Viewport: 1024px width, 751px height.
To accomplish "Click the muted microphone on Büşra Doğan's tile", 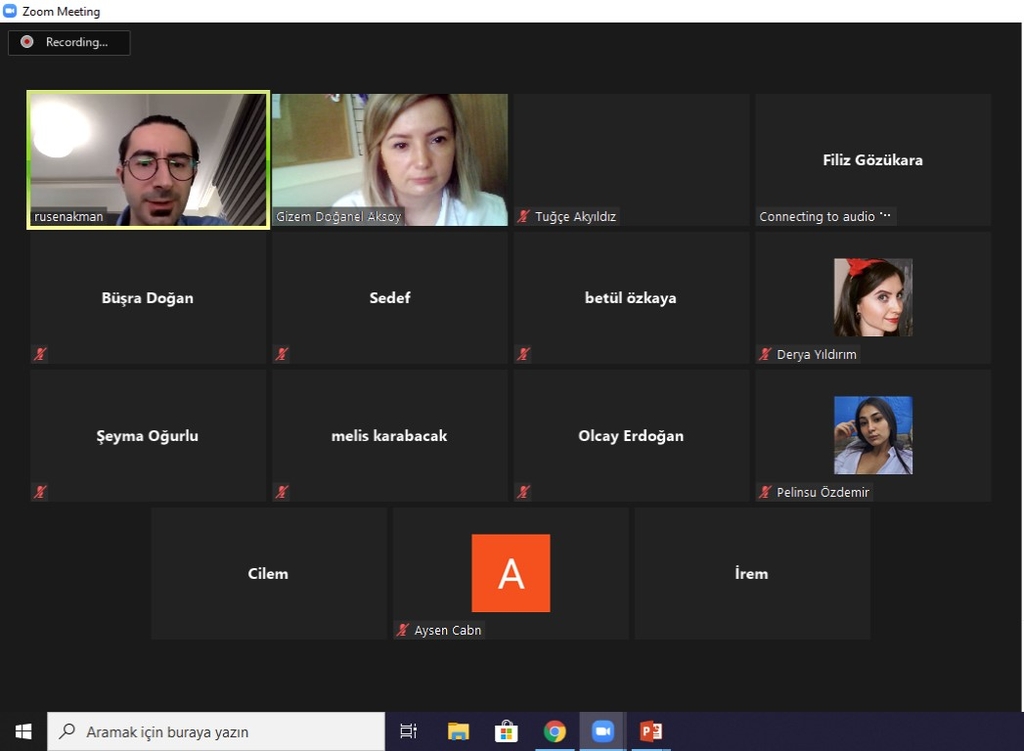I will pos(40,354).
